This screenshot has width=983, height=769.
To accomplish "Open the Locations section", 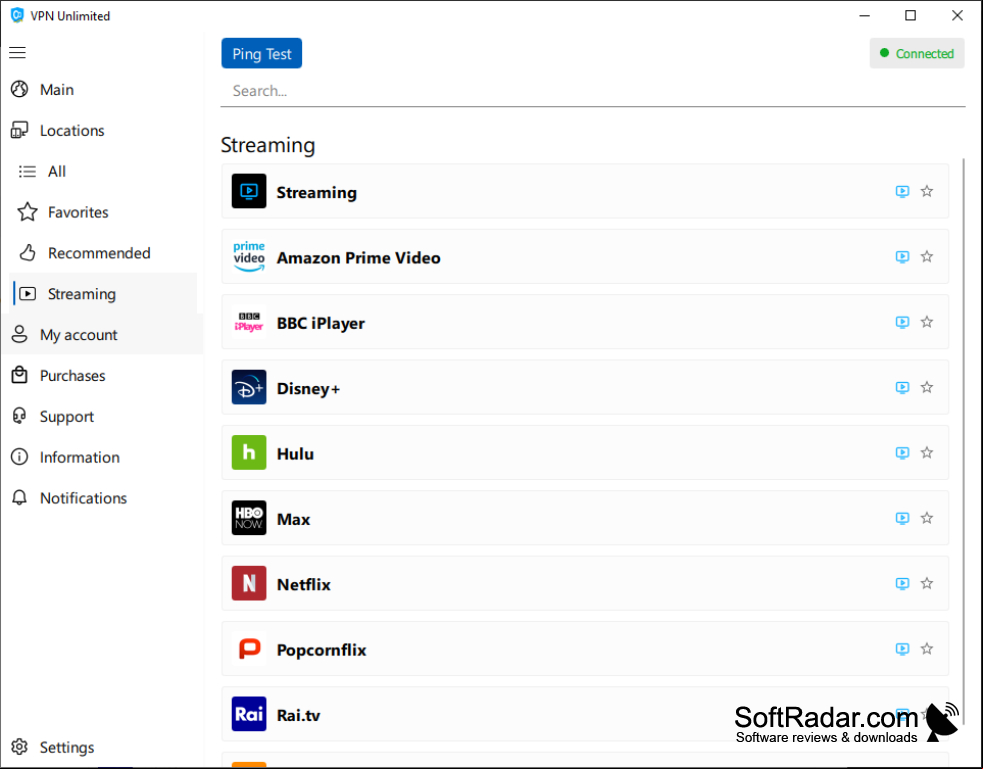I will pyautogui.click(x=102, y=130).
